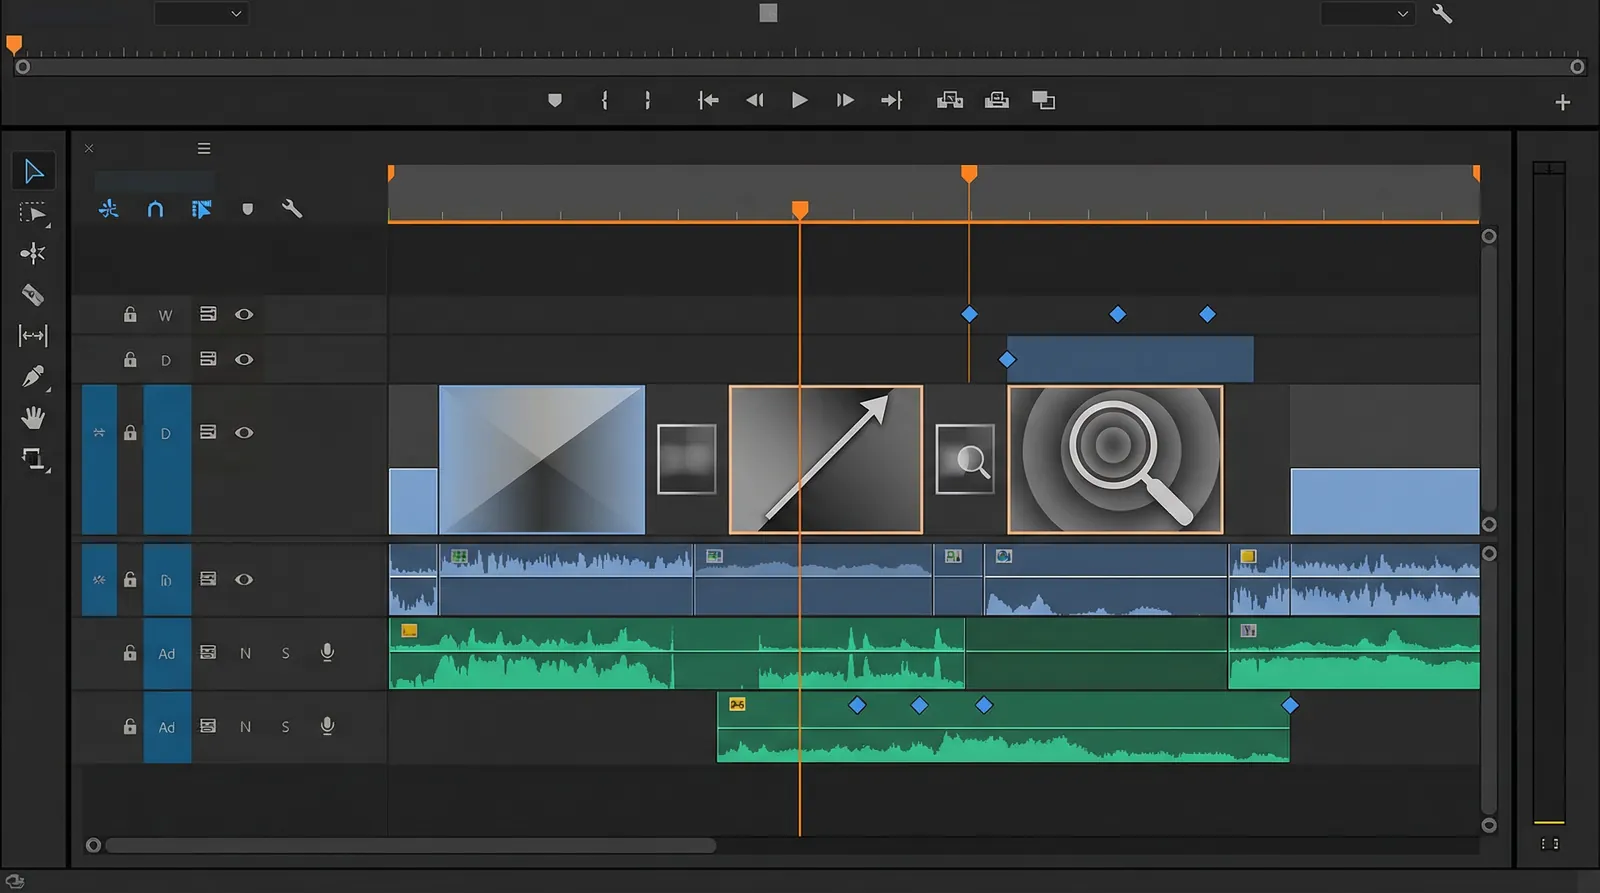Hide the W track using its eye icon
1600x893 pixels.
pyautogui.click(x=244, y=315)
